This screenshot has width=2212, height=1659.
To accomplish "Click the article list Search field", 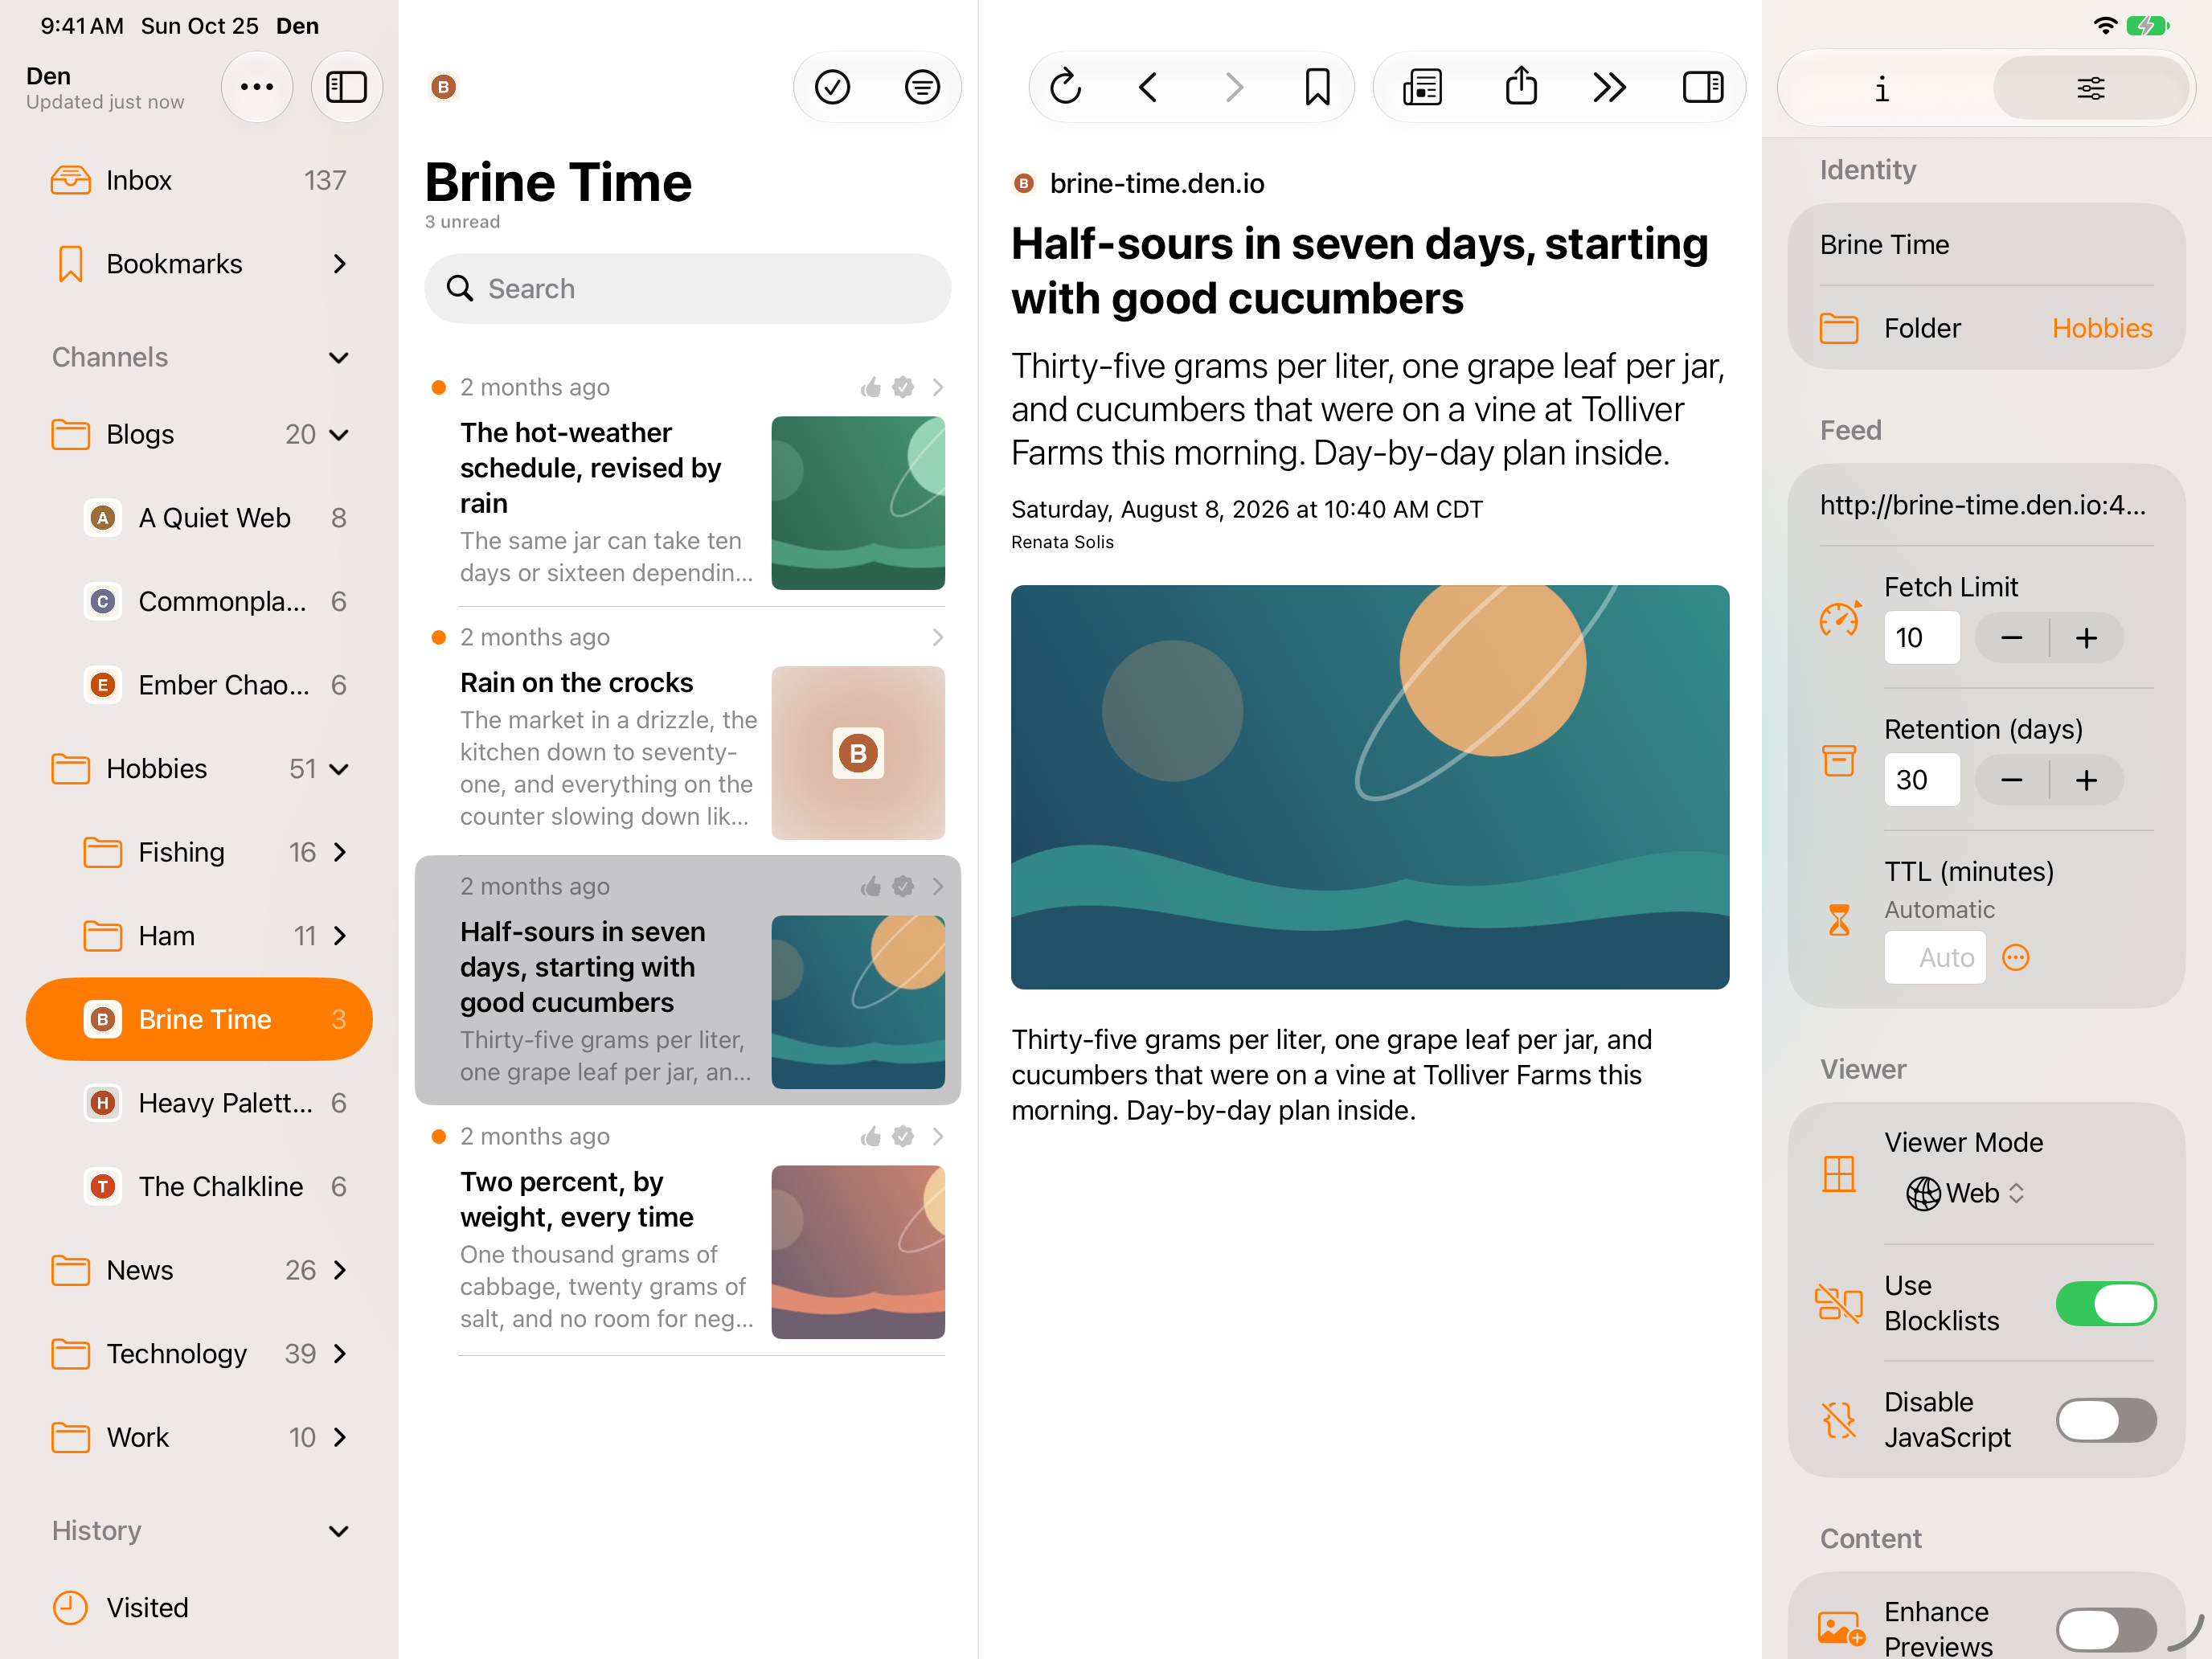I will 687,288.
